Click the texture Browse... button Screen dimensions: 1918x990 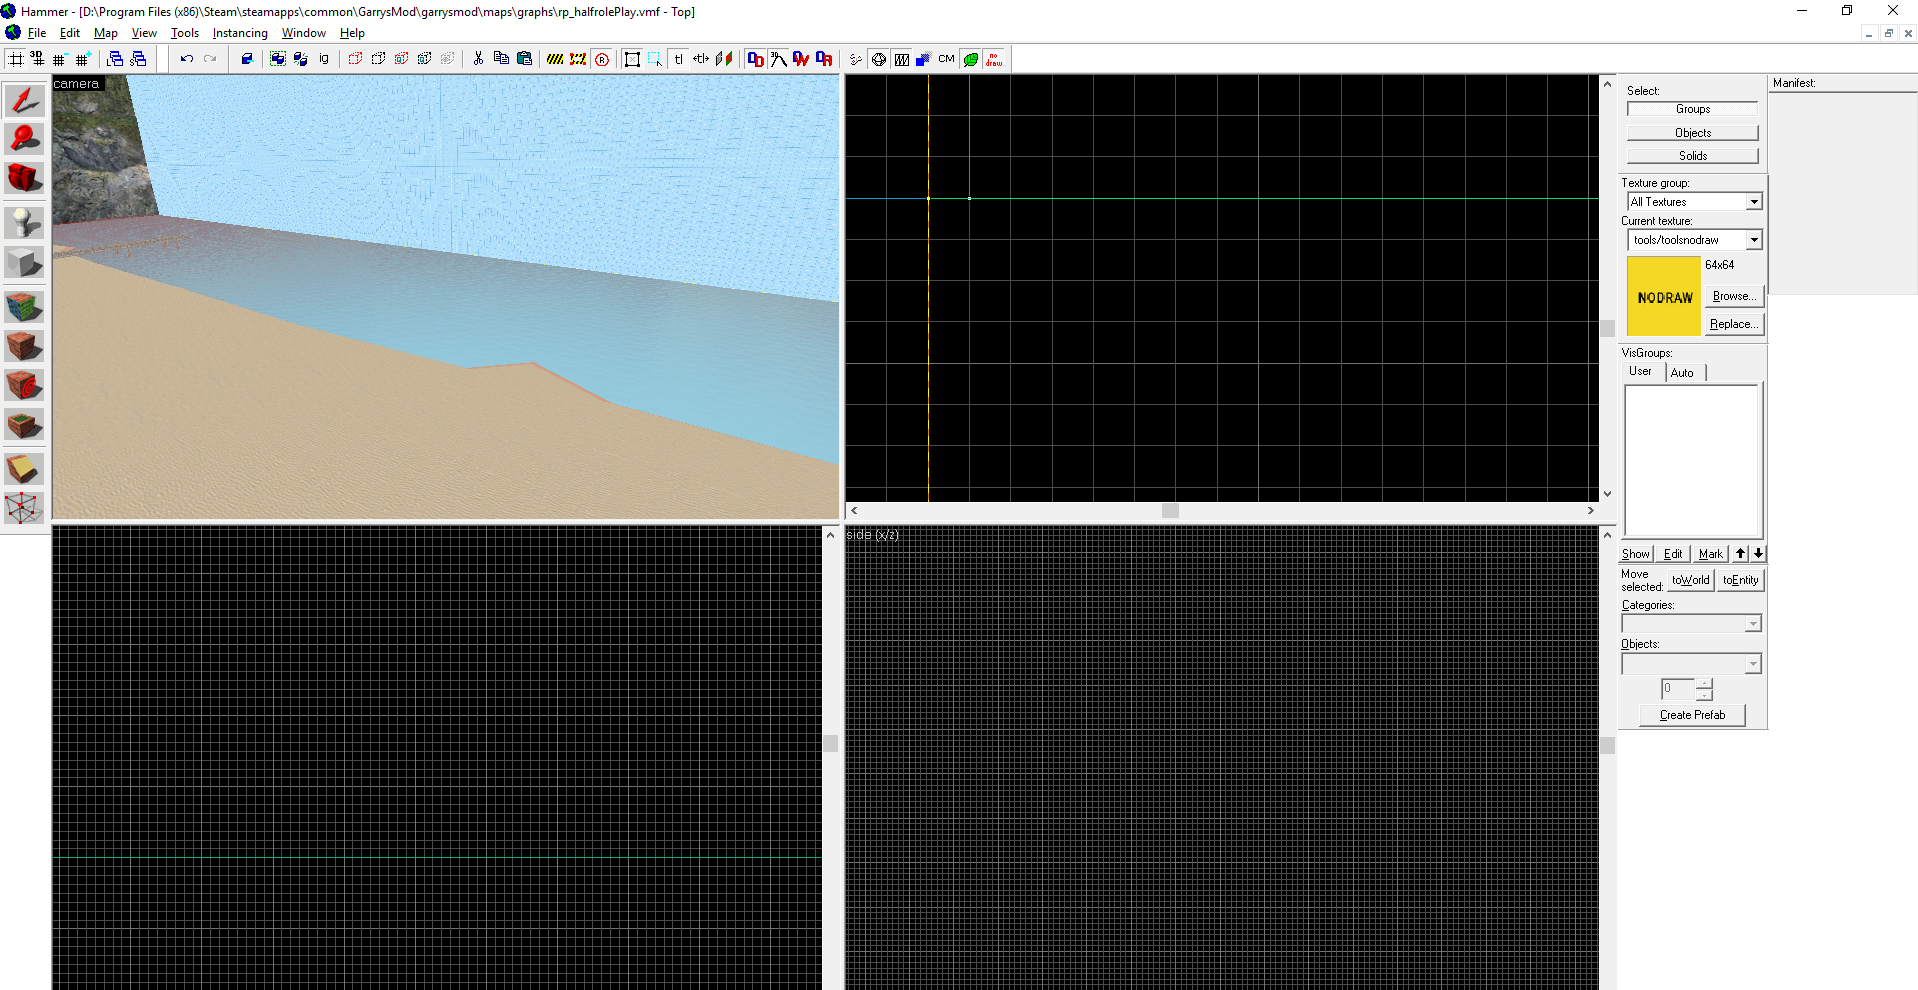pos(1734,296)
